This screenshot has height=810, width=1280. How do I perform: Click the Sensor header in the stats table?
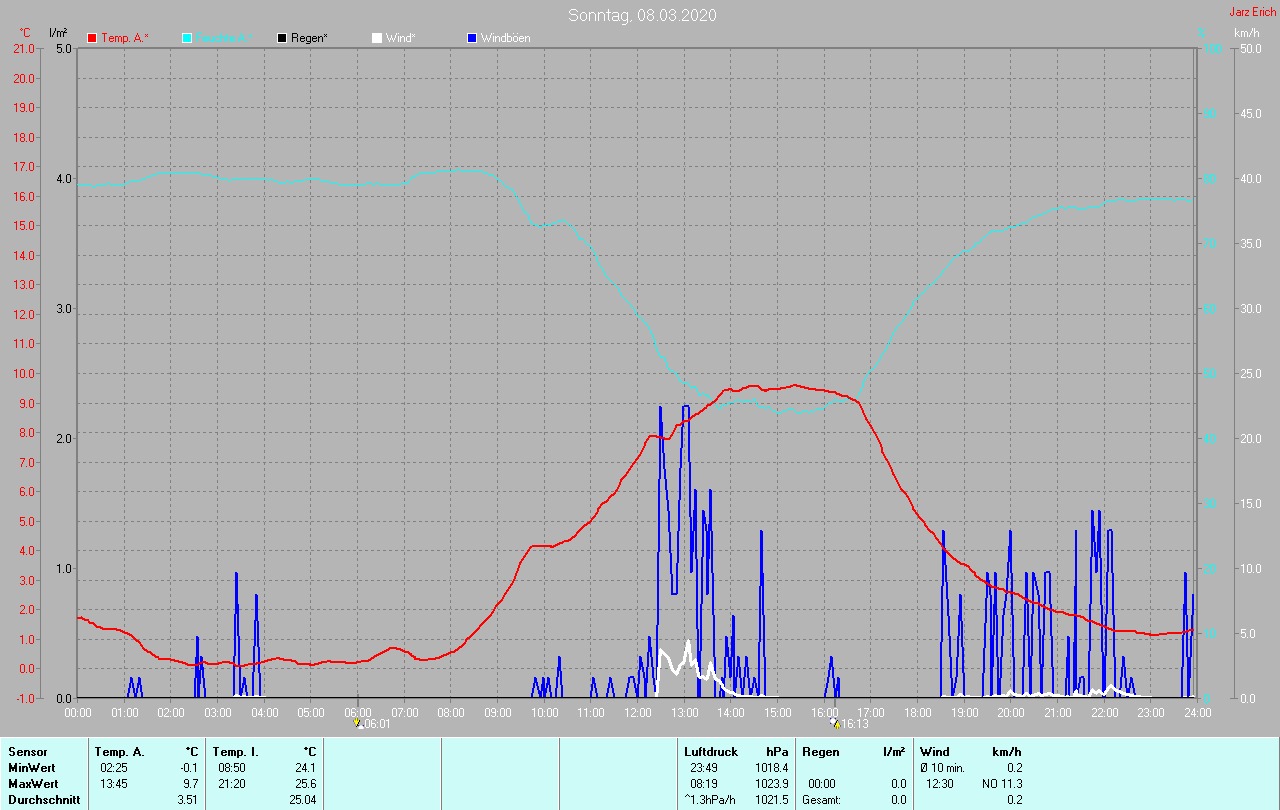pyautogui.click(x=27, y=751)
